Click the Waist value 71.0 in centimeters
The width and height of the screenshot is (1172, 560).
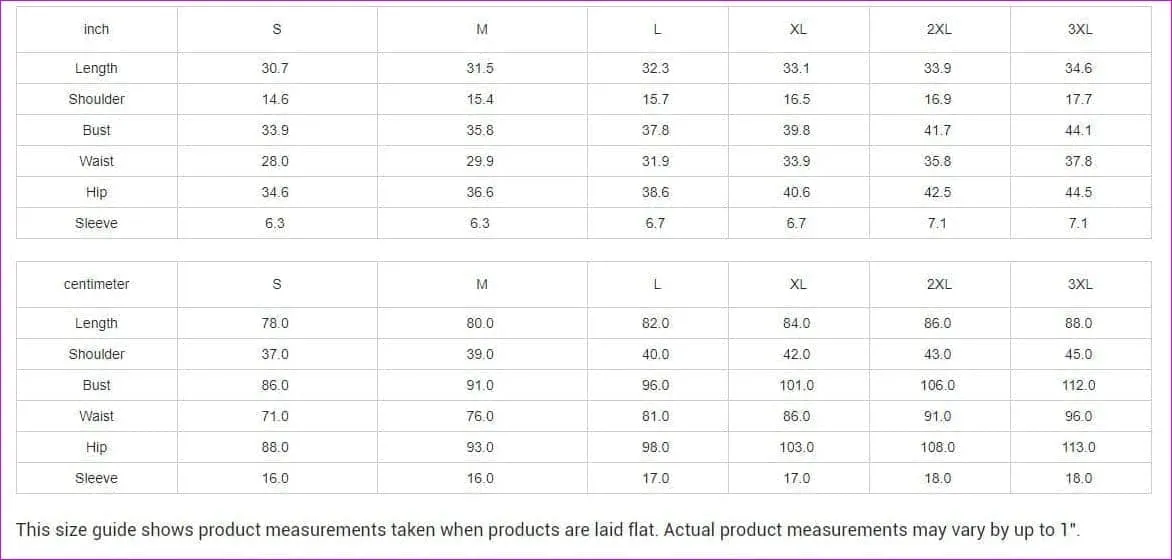(275, 416)
